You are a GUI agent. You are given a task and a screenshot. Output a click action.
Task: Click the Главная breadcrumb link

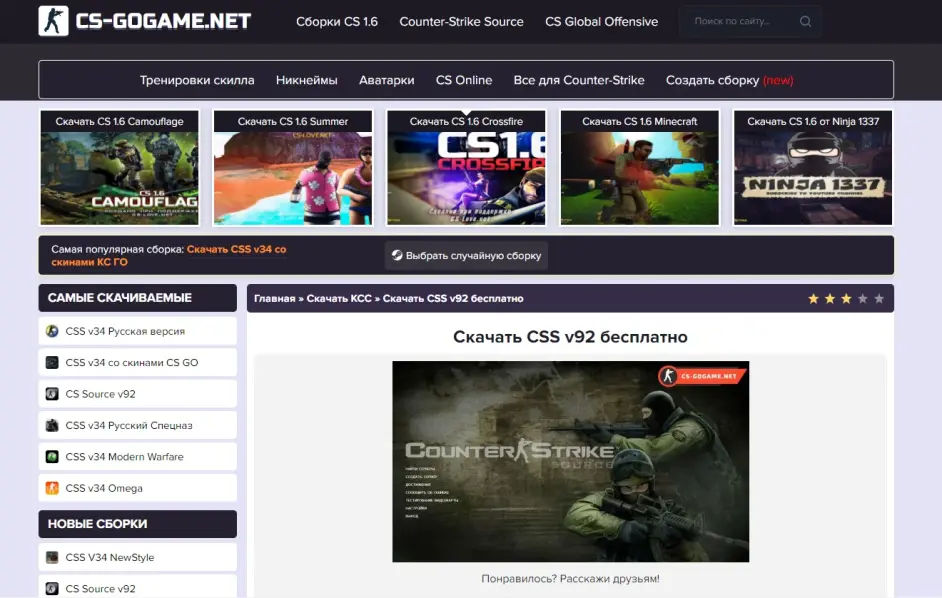tap(274, 299)
